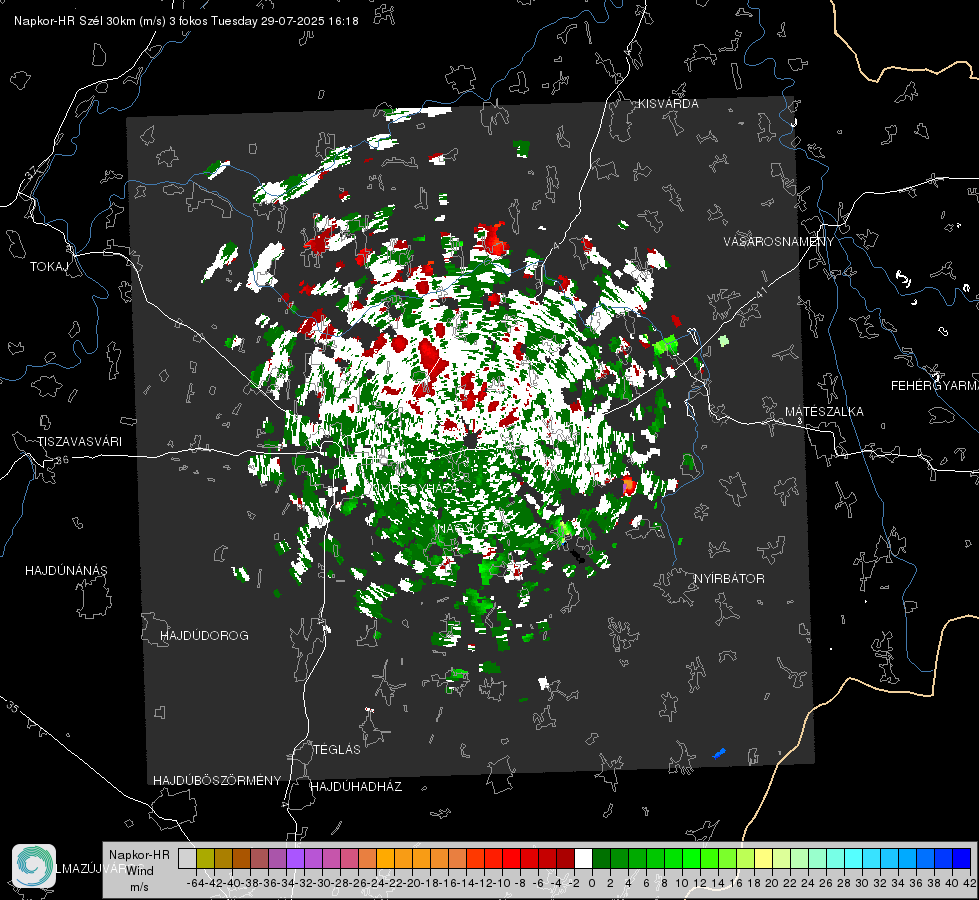The image size is (979, 900).
Task: Select the KISVÁRDA city label
Action: [668, 104]
